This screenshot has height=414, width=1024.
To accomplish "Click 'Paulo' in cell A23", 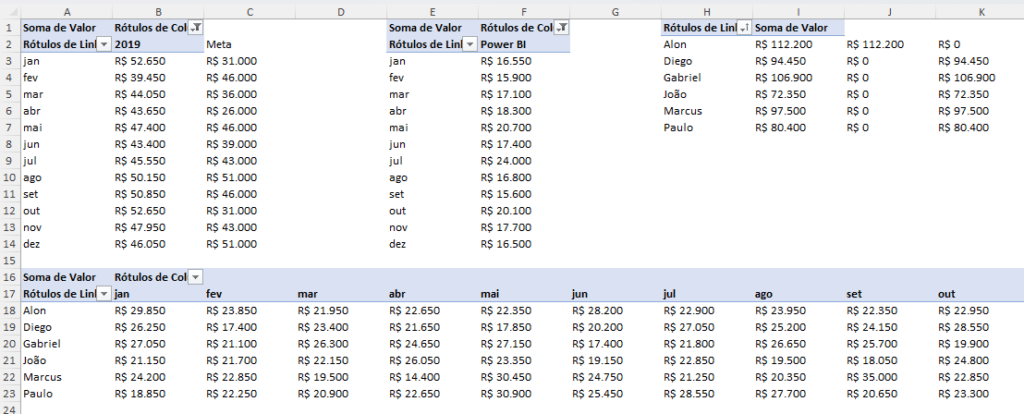I will point(37,394).
